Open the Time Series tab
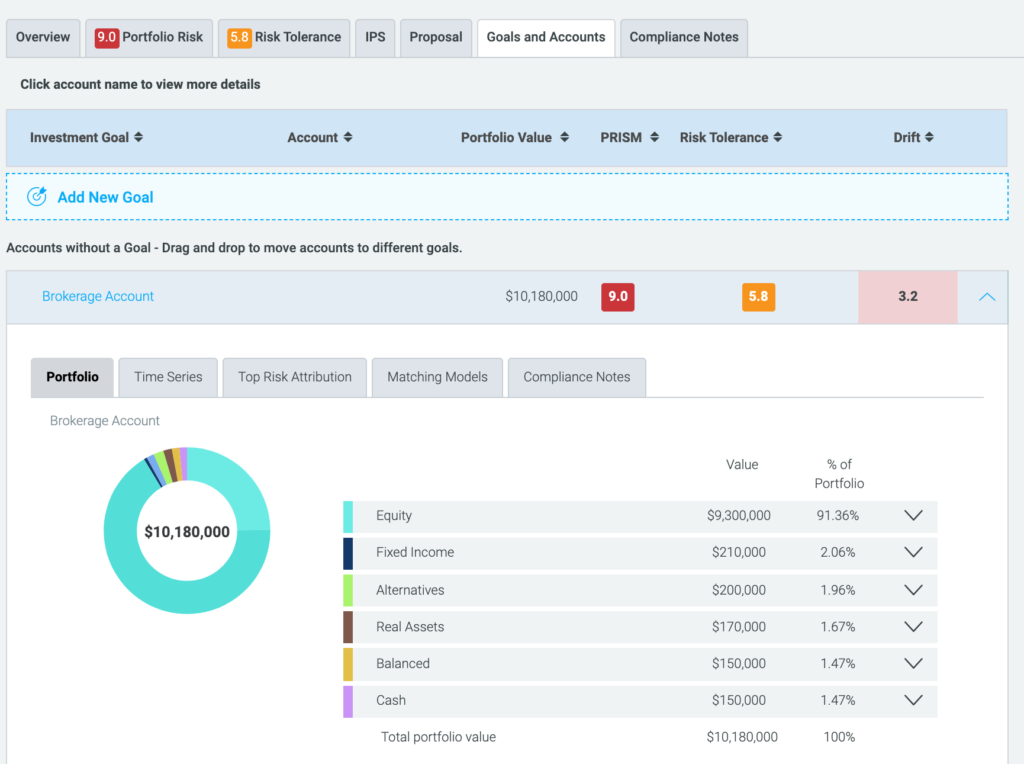The height and width of the screenshot is (764, 1024). [x=168, y=377]
